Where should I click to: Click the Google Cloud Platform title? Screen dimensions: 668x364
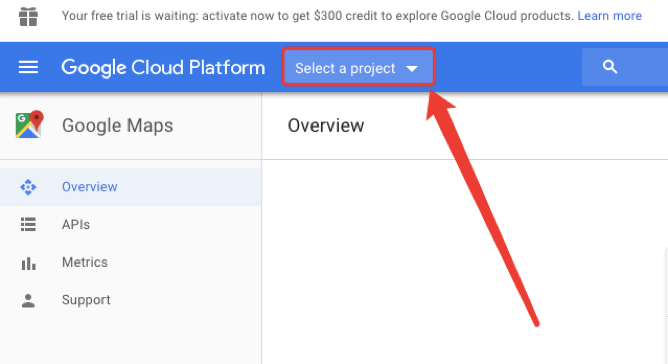(163, 68)
